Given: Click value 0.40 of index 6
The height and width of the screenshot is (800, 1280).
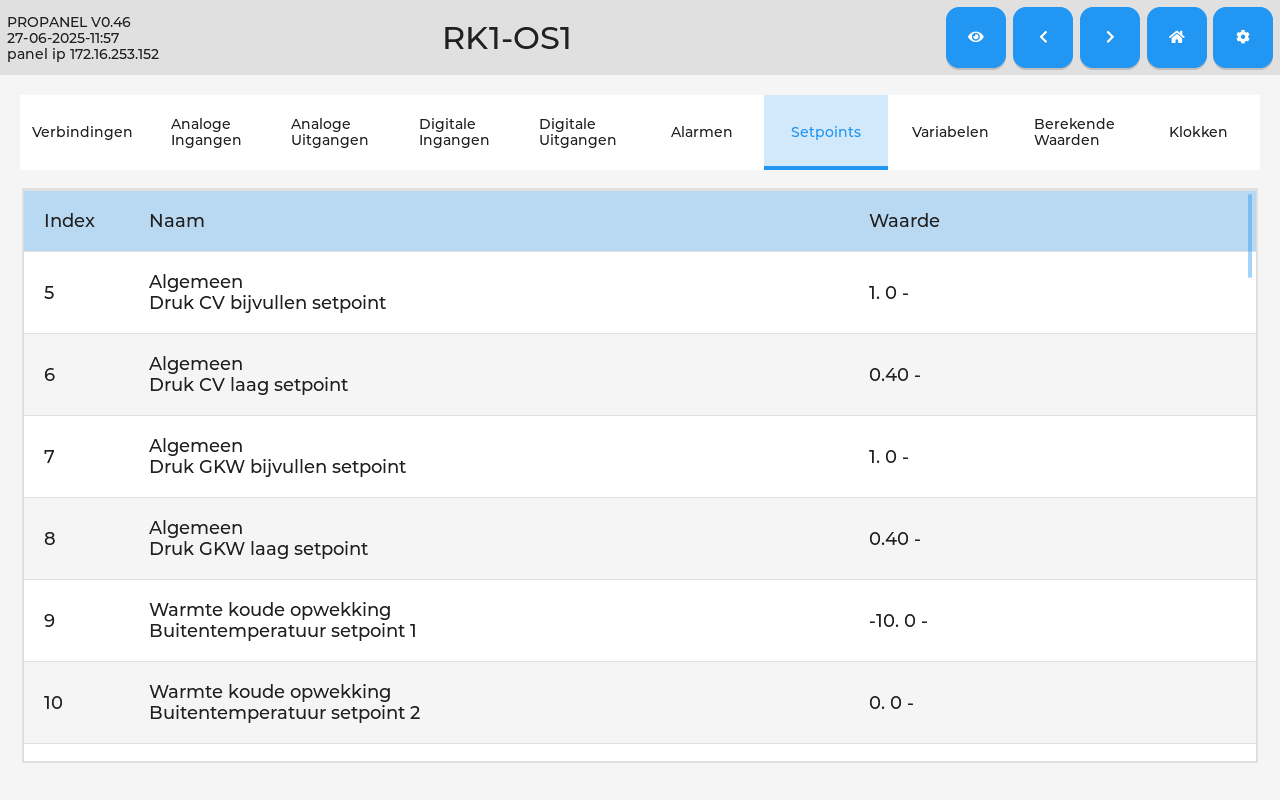Looking at the screenshot, I should (895, 375).
